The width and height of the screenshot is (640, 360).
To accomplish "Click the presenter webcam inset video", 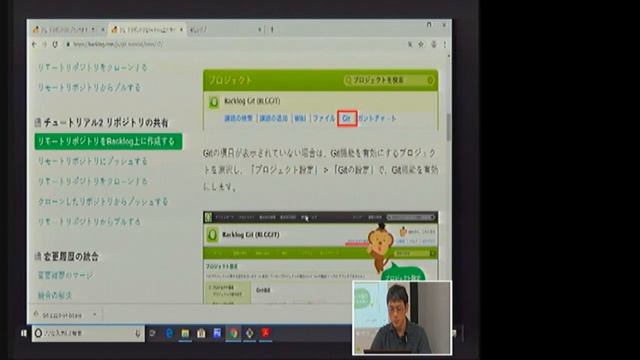I will [402, 317].
